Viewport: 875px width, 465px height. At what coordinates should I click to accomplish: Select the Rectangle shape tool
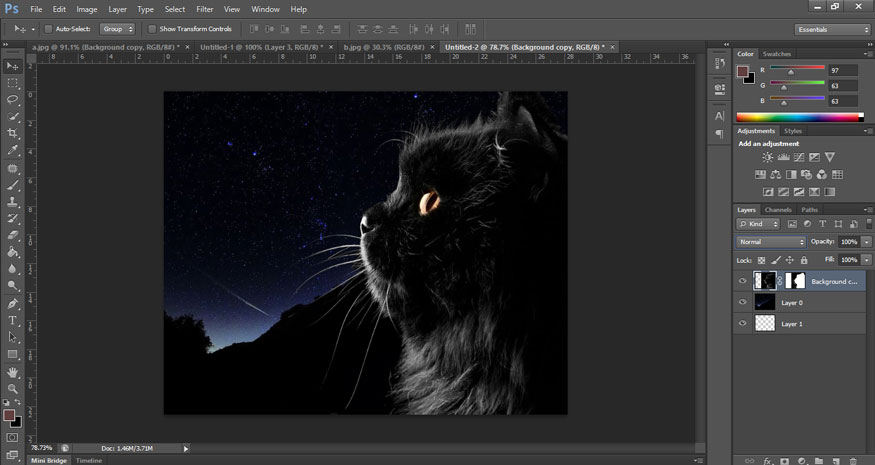[12, 354]
